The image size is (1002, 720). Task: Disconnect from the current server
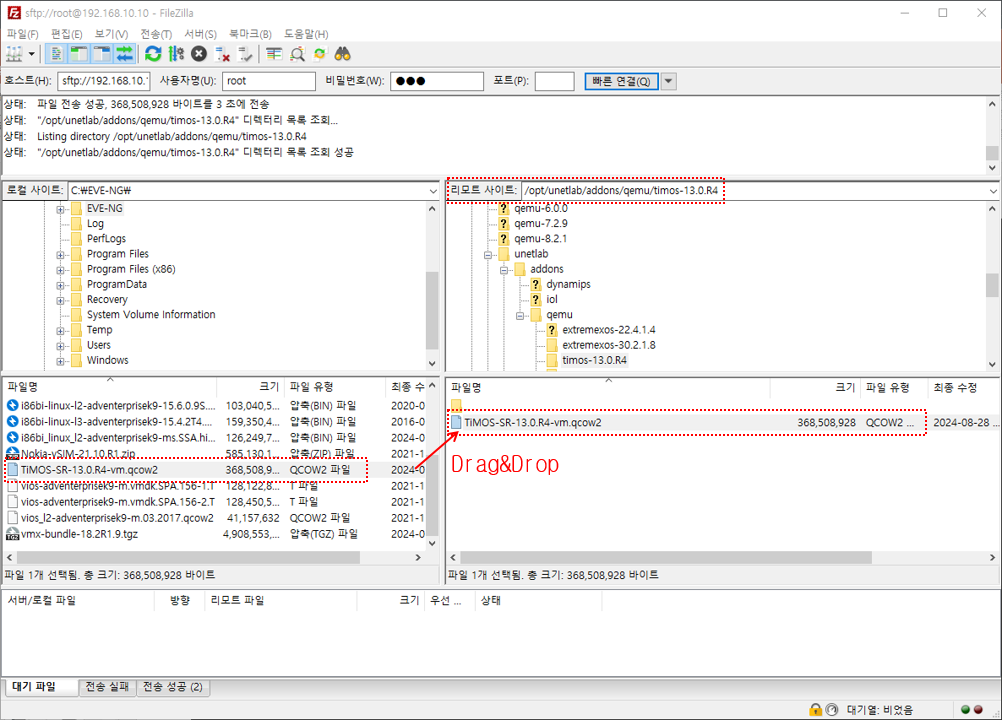[222, 54]
